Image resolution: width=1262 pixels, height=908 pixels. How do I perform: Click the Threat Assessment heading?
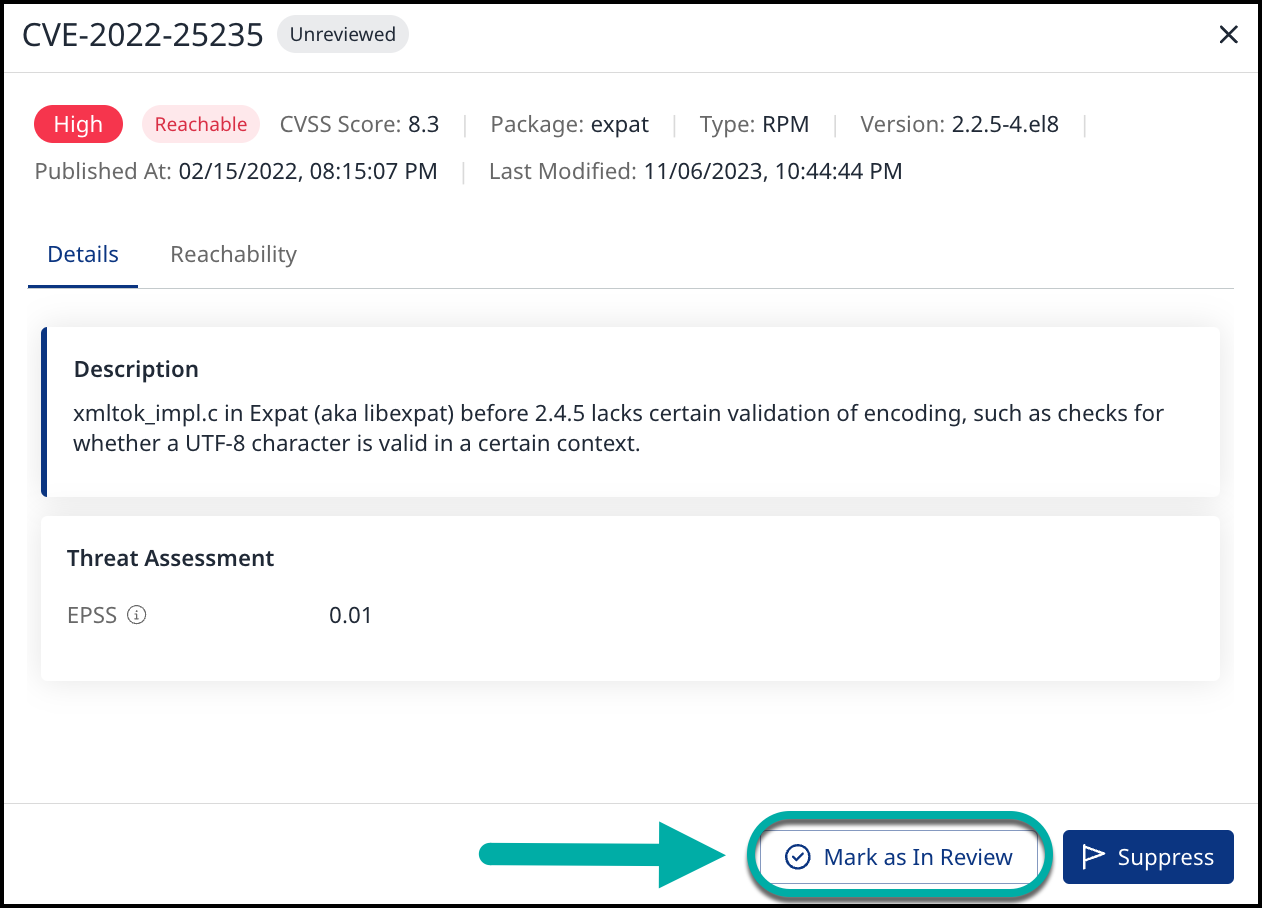[x=170, y=558]
